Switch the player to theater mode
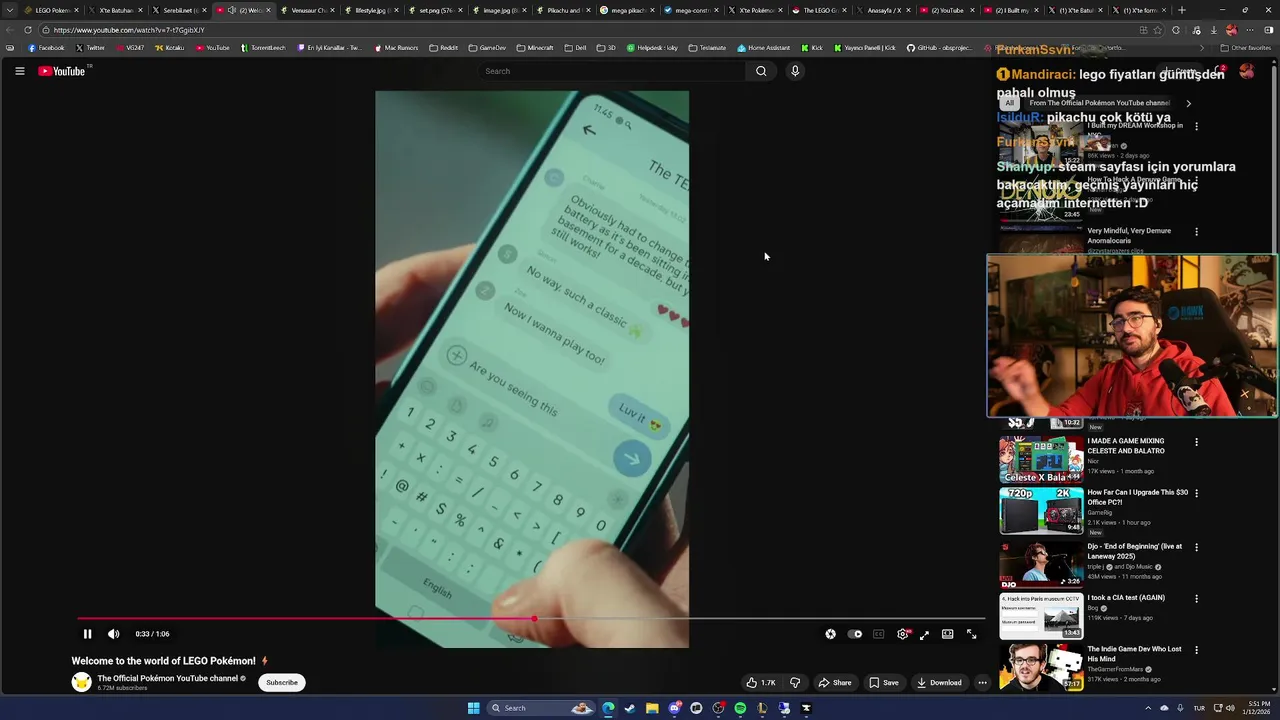This screenshot has width=1280, height=720. tap(947, 634)
